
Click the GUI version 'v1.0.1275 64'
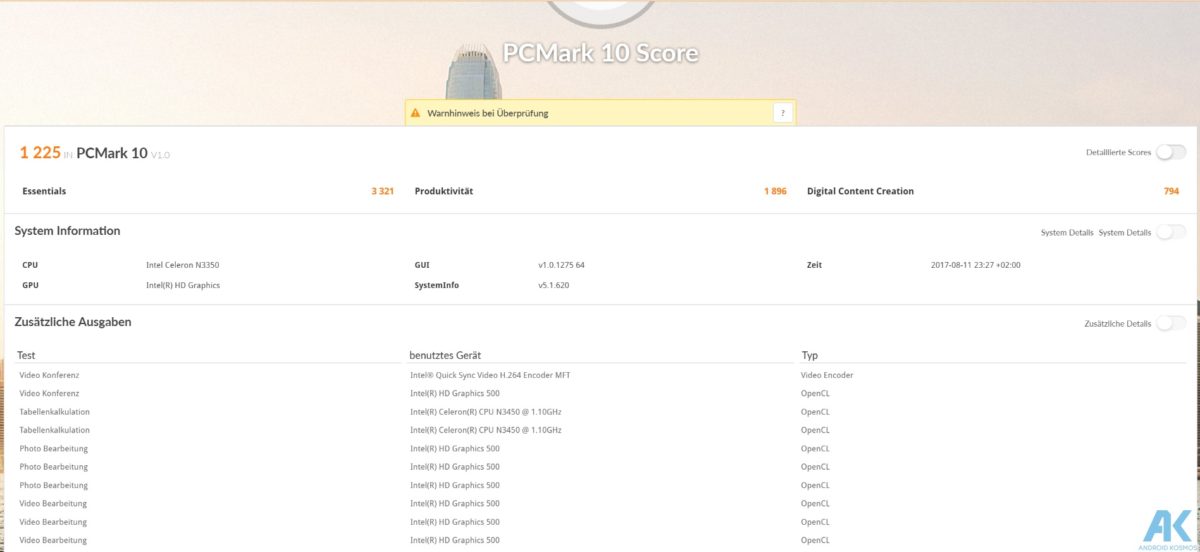click(561, 265)
